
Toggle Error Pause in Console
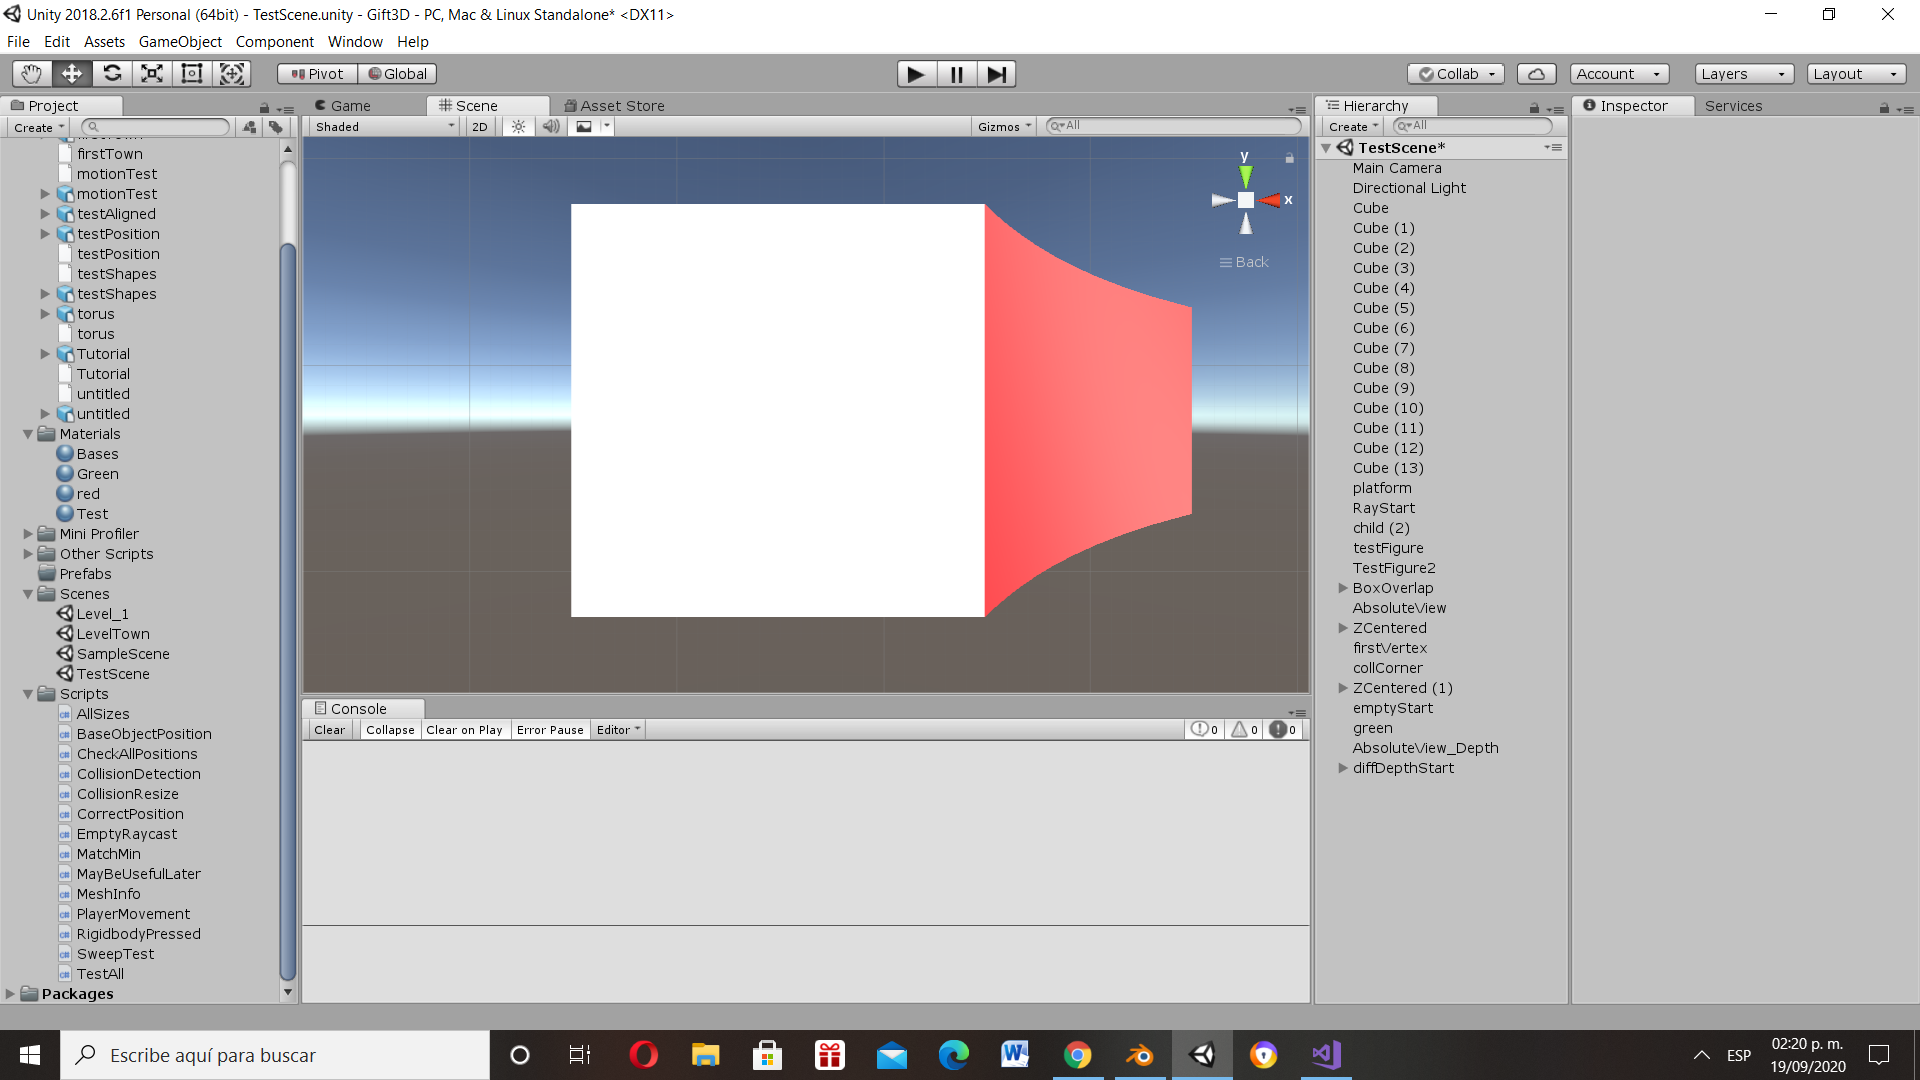click(x=550, y=730)
